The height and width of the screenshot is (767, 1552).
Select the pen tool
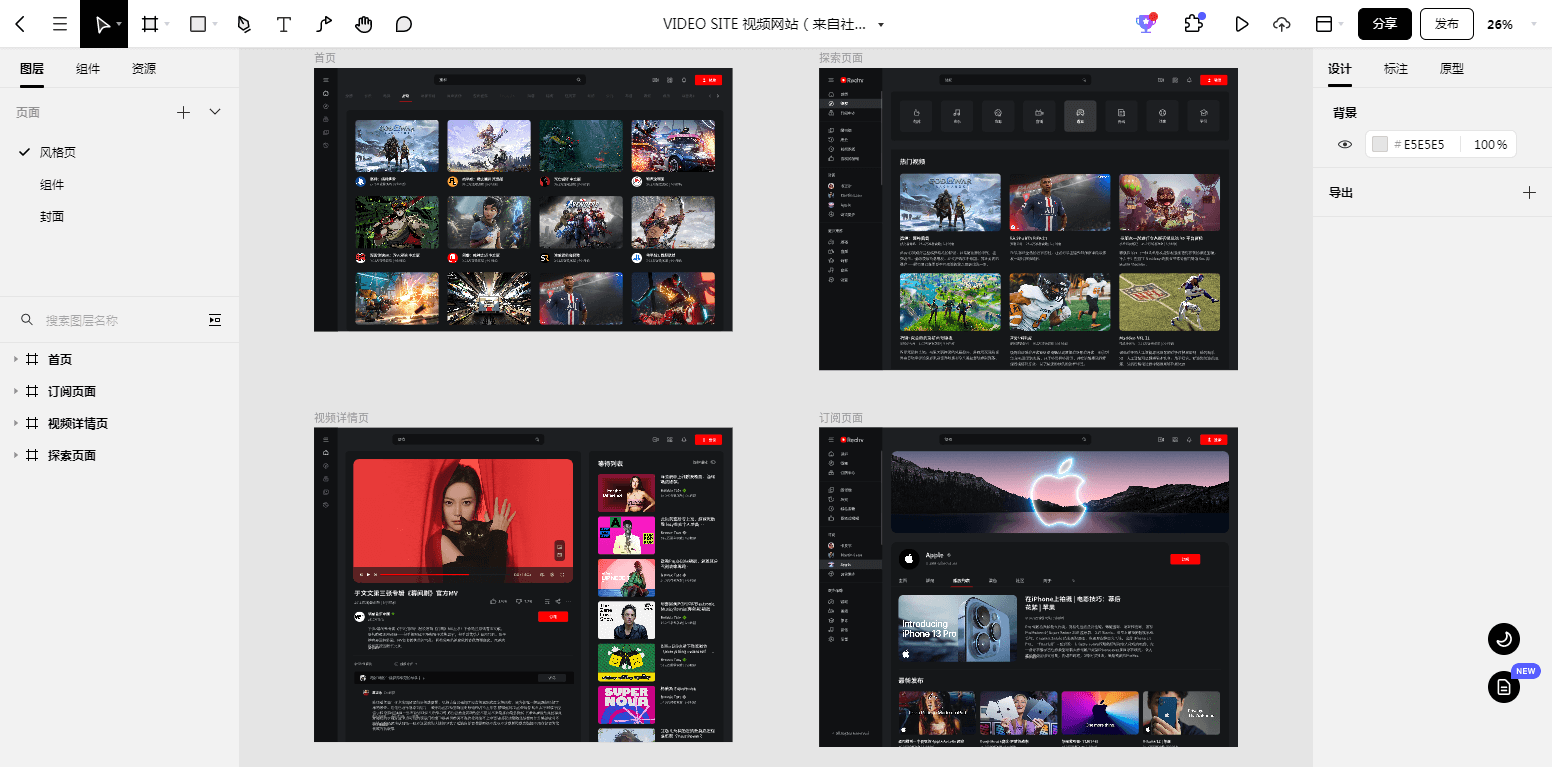244,24
